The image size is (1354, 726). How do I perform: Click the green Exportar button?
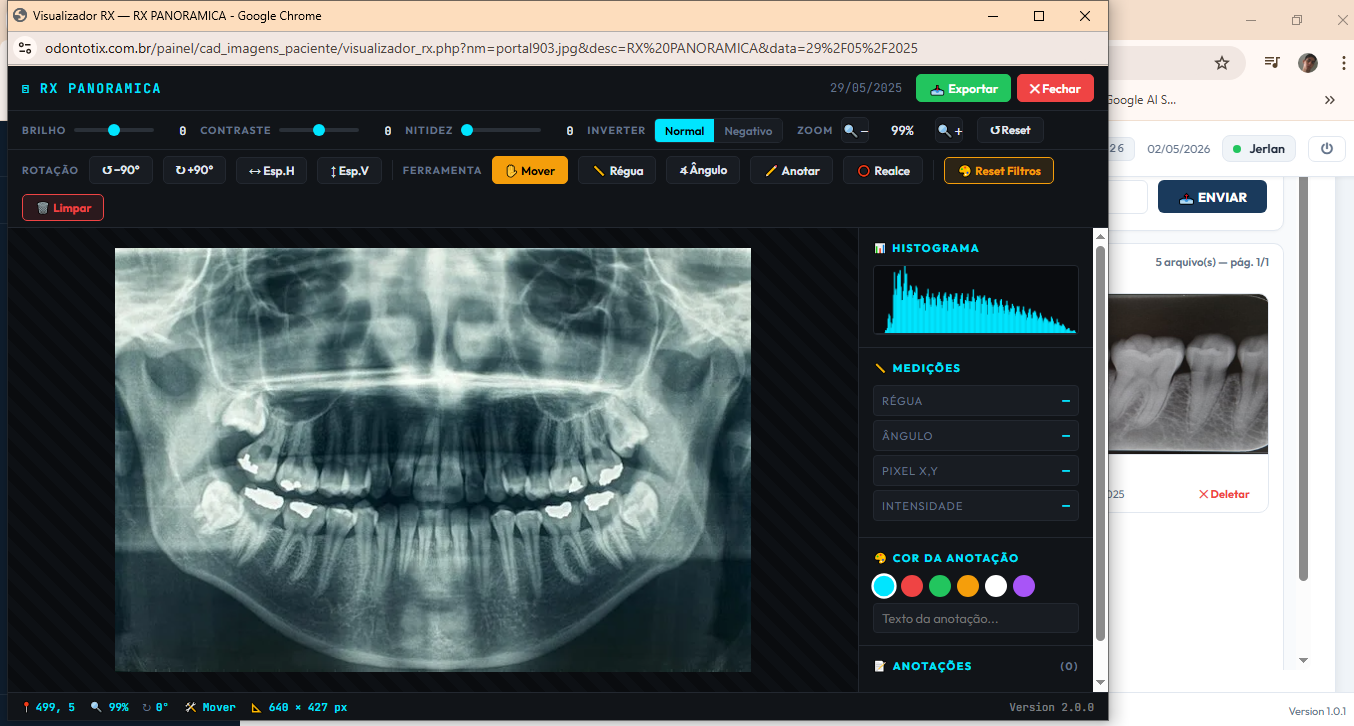963,88
